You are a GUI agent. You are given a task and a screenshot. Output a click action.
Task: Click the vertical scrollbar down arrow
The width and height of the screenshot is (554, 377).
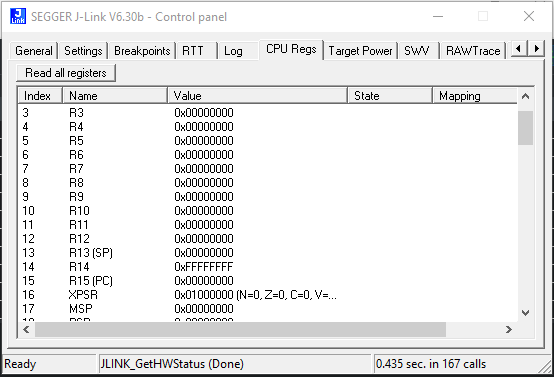pyautogui.click(x=525, y=313)
